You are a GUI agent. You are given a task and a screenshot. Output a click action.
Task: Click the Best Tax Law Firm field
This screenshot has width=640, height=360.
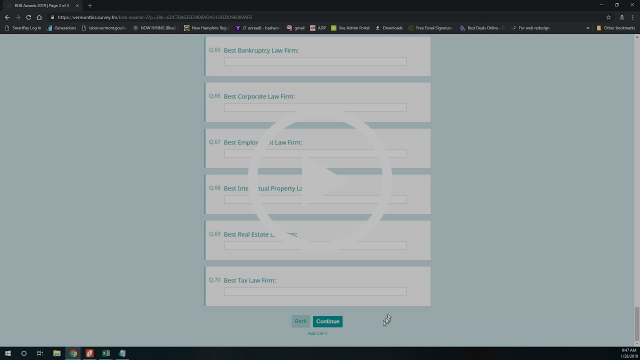(315, 291)
